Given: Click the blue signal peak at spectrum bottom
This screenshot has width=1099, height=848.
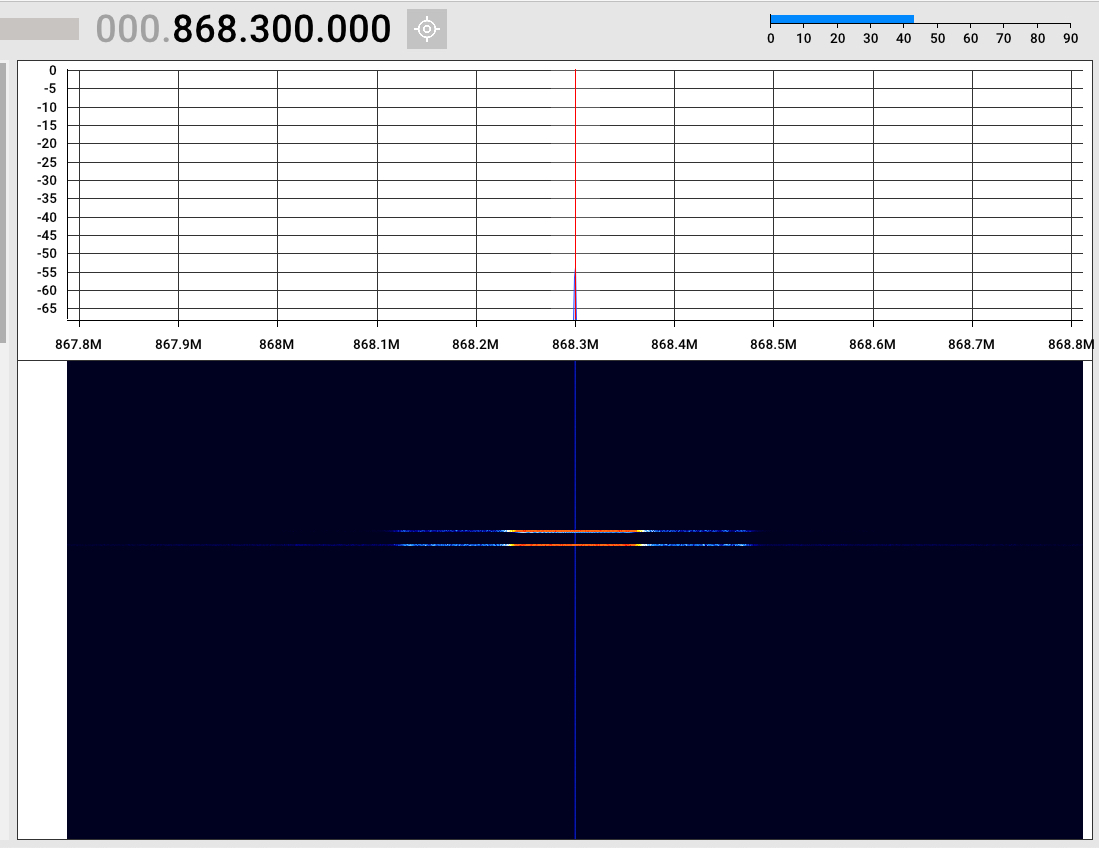Looking at the screenshot, I should click(575, 297).
